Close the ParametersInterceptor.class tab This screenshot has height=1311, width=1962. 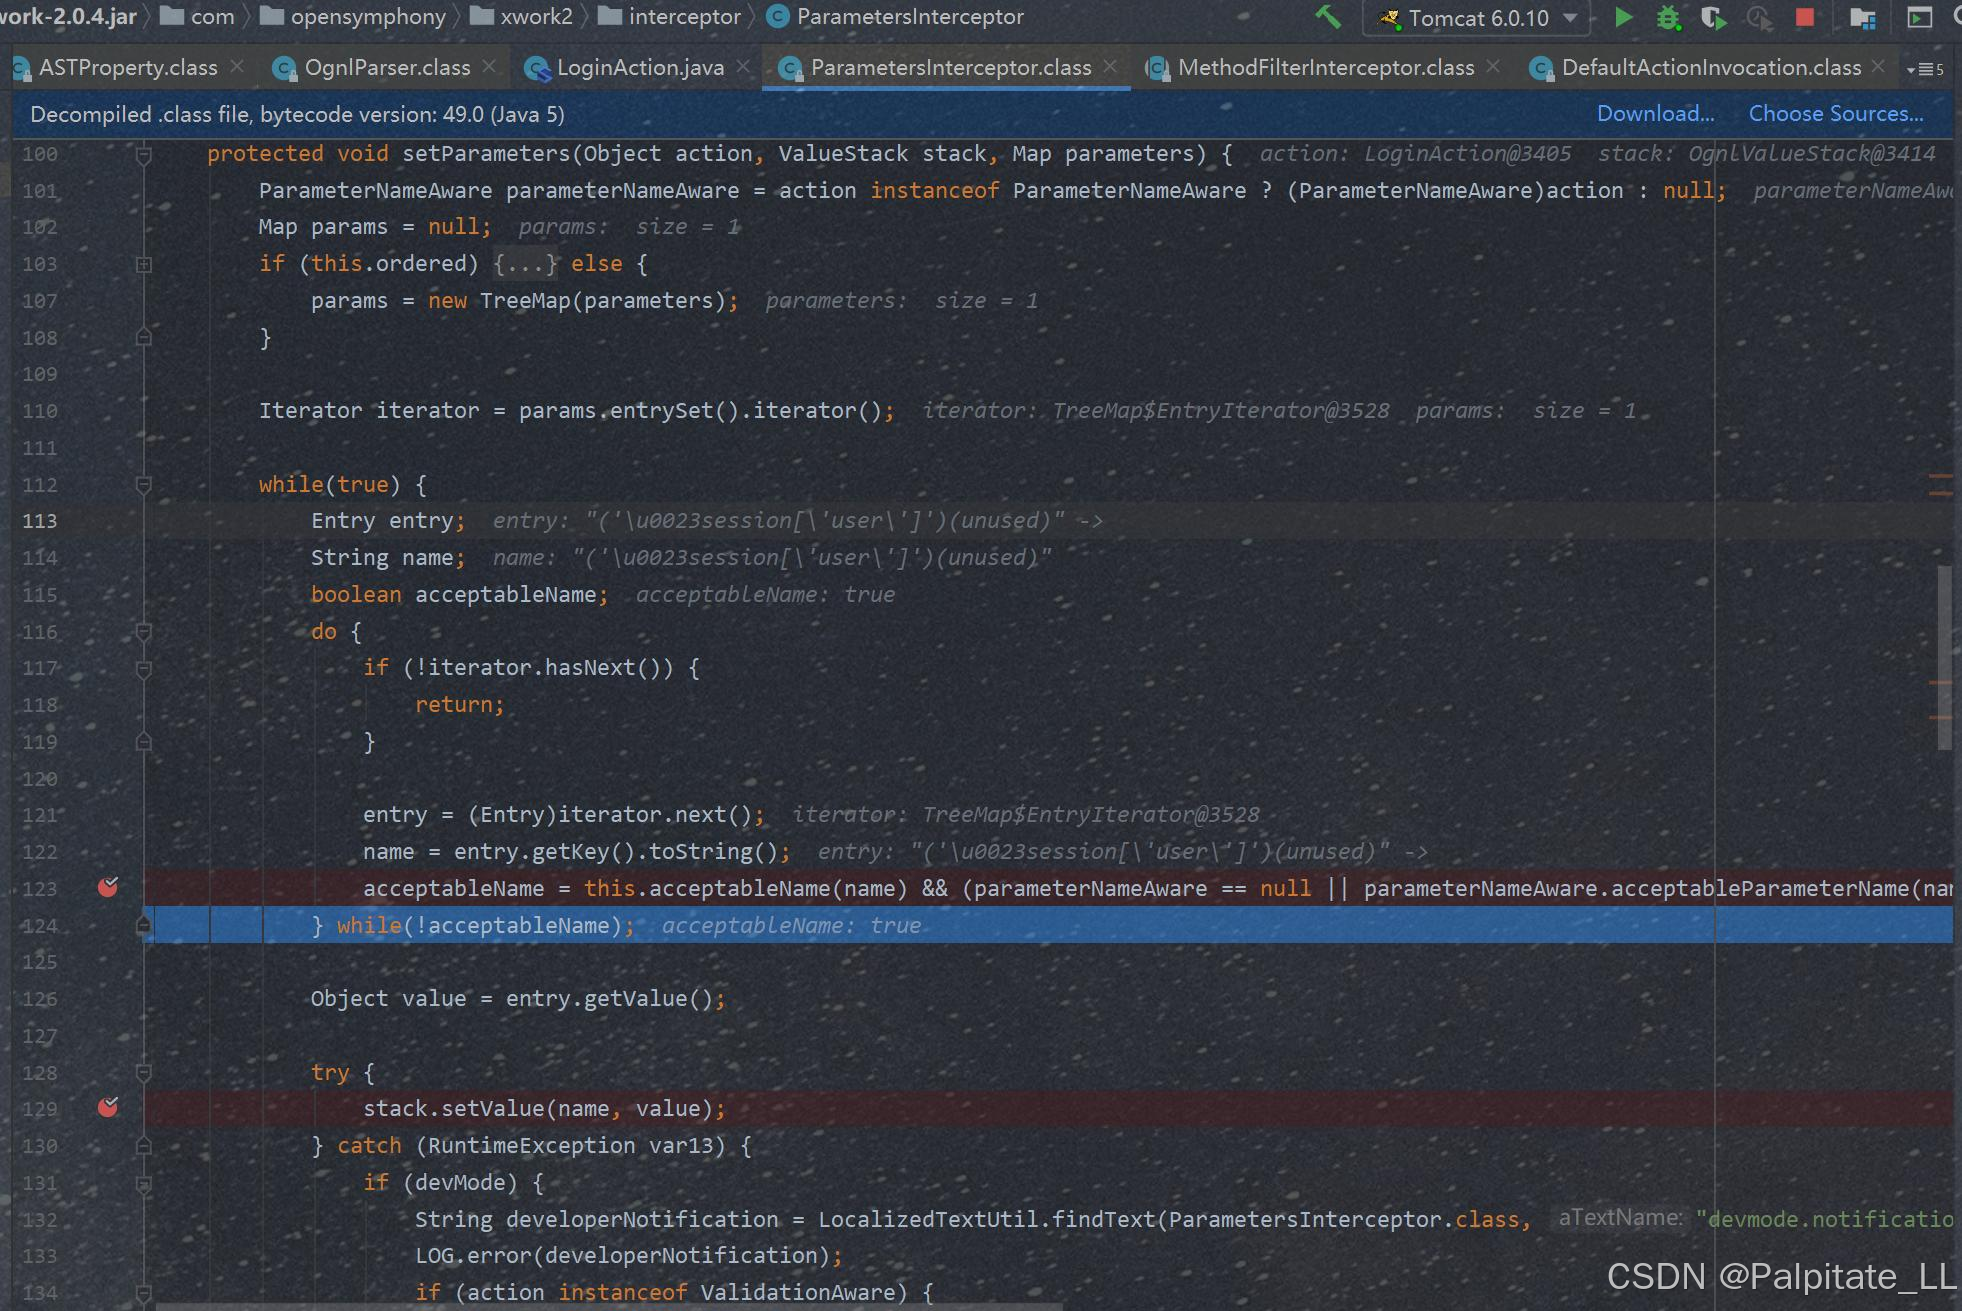pos(1110,66)
